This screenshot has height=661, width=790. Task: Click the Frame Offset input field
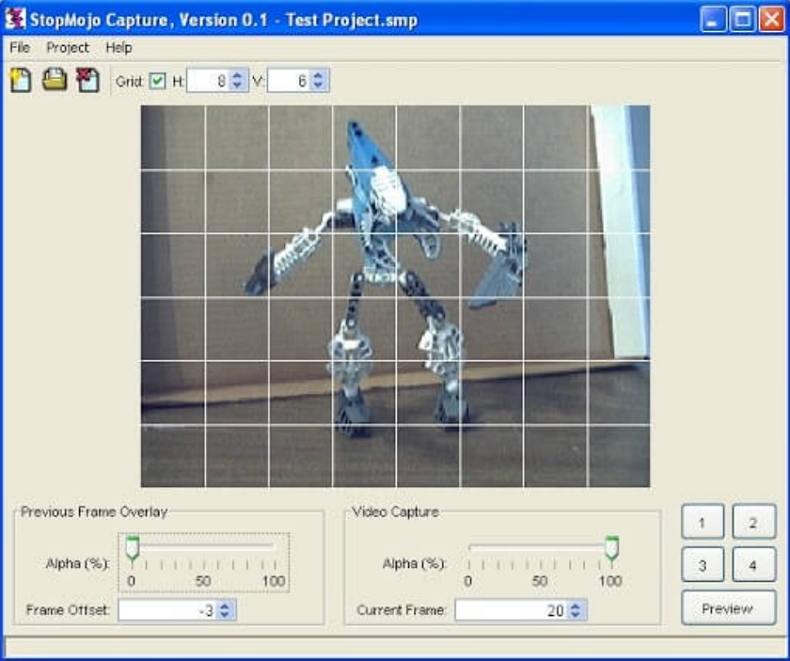click(168, 610)
